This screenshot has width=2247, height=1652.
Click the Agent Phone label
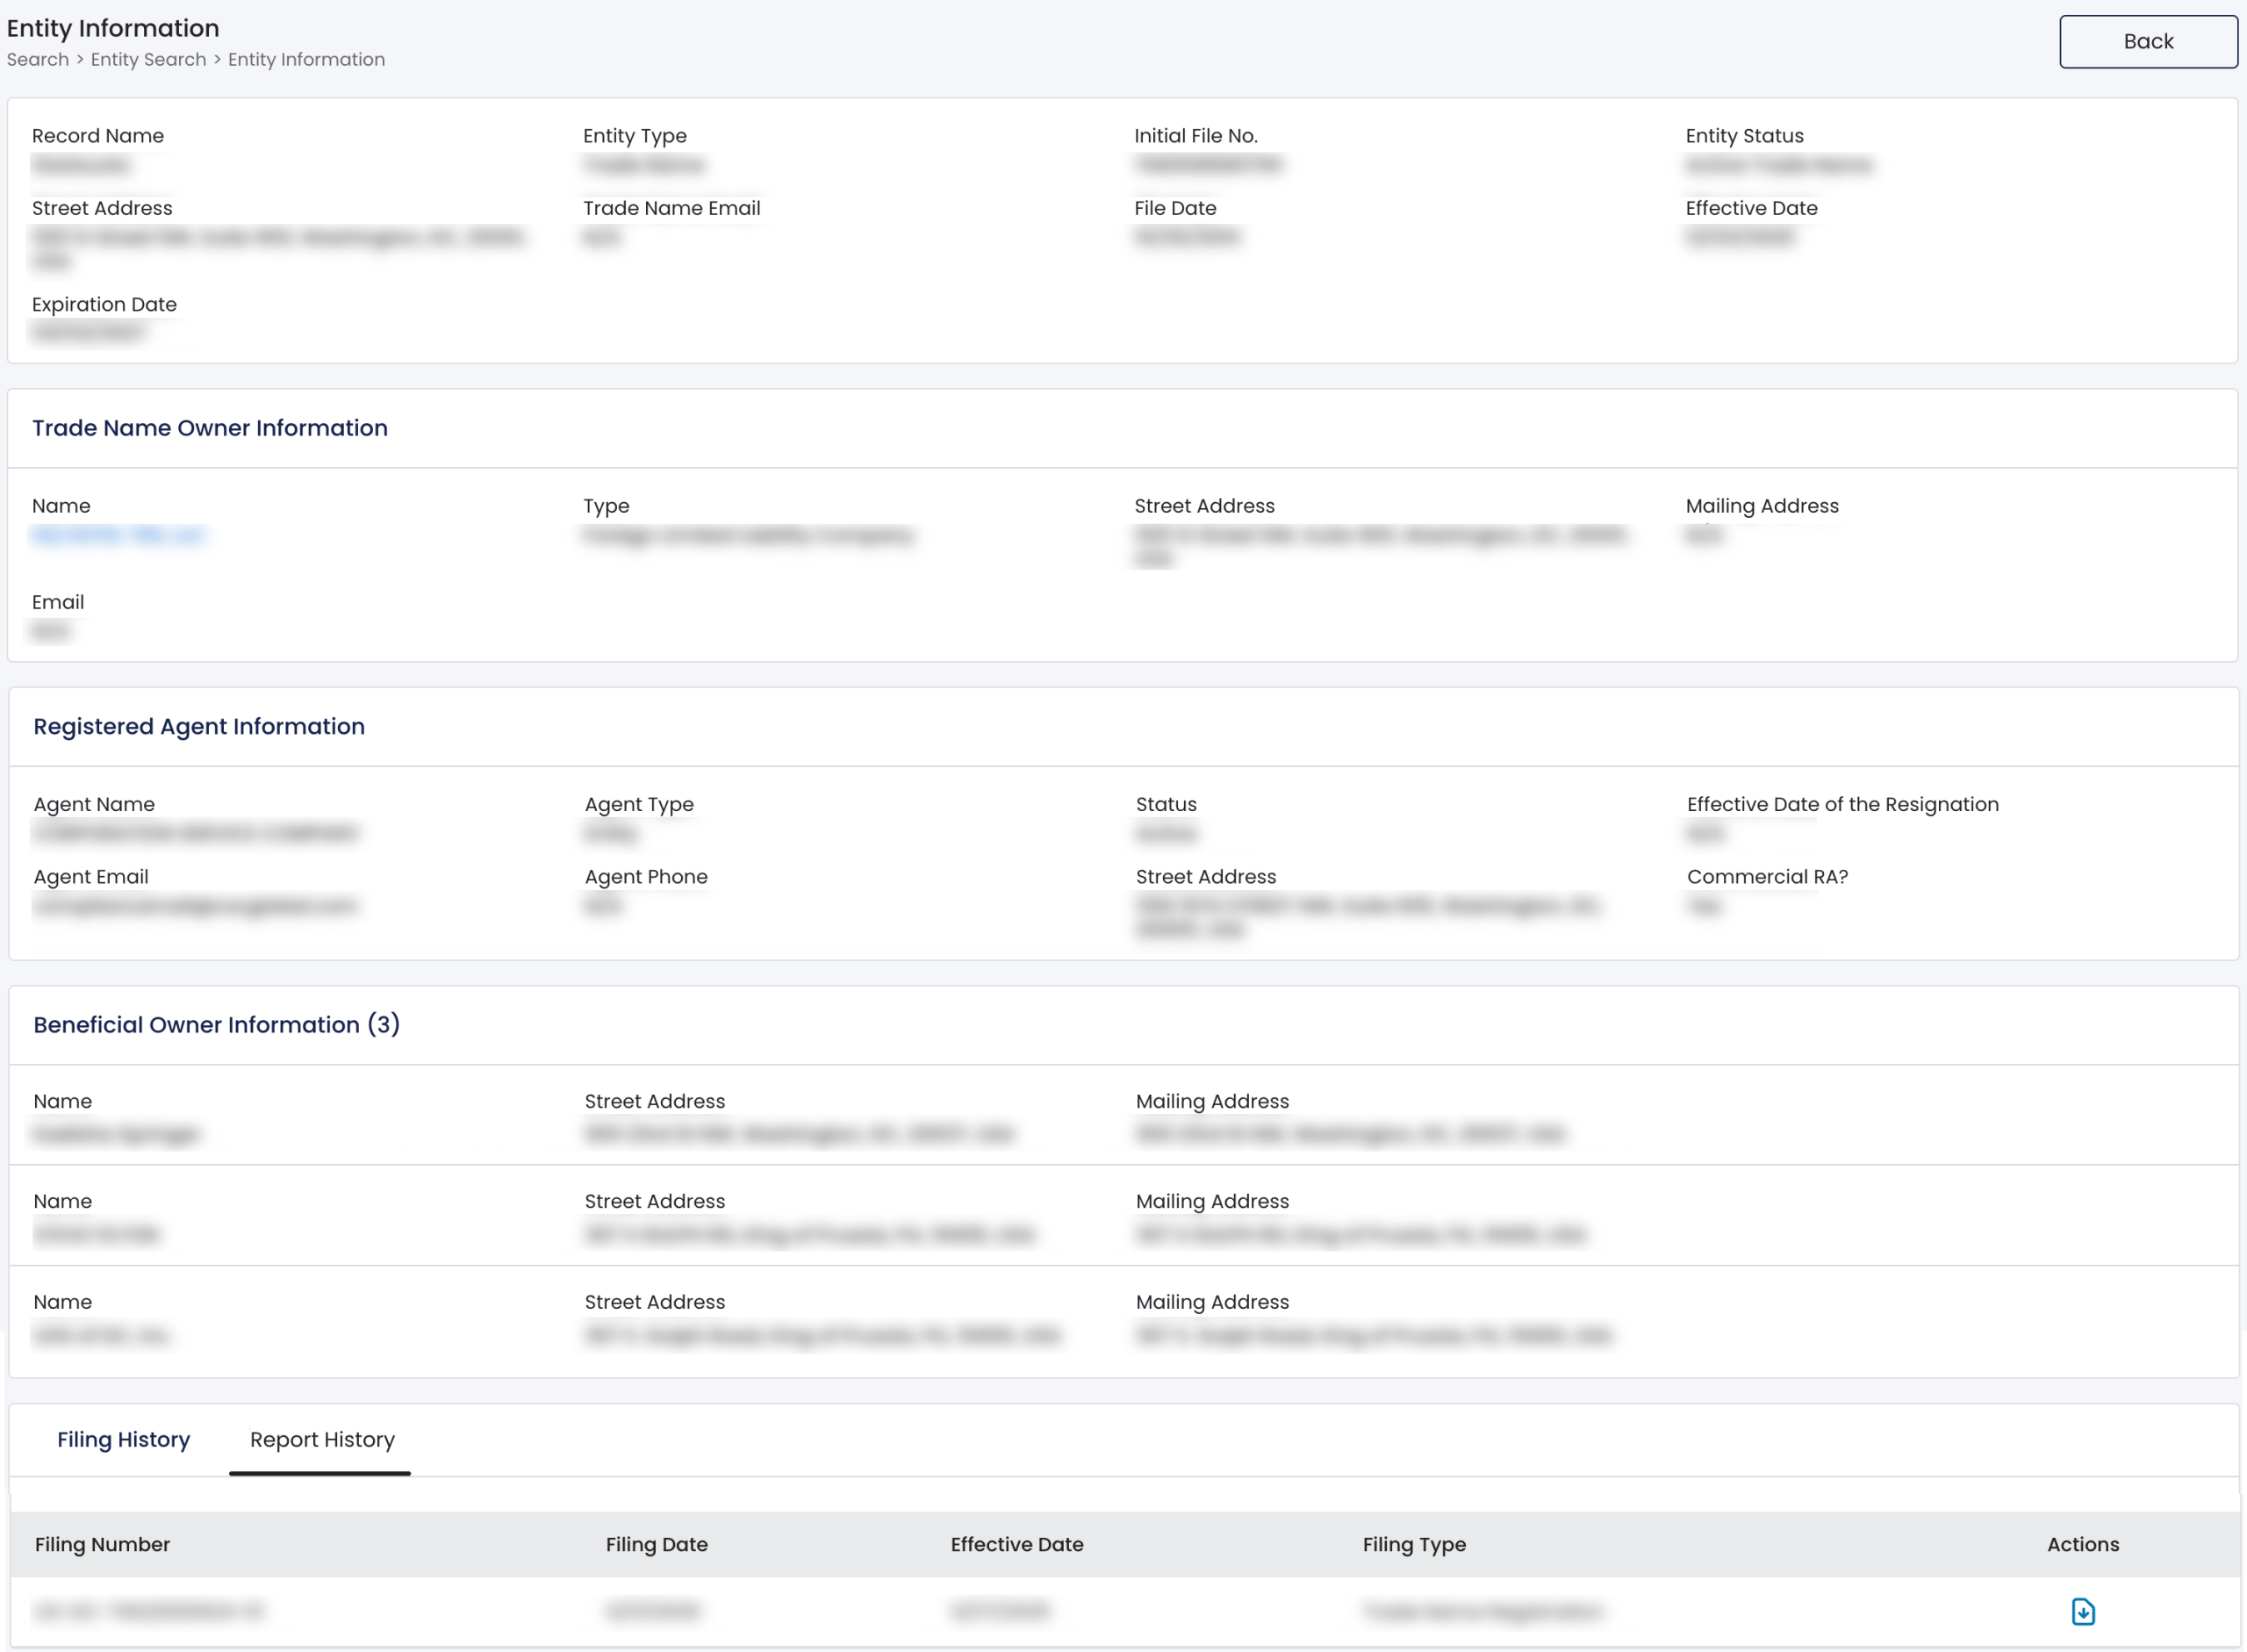[x=646, y=877]
